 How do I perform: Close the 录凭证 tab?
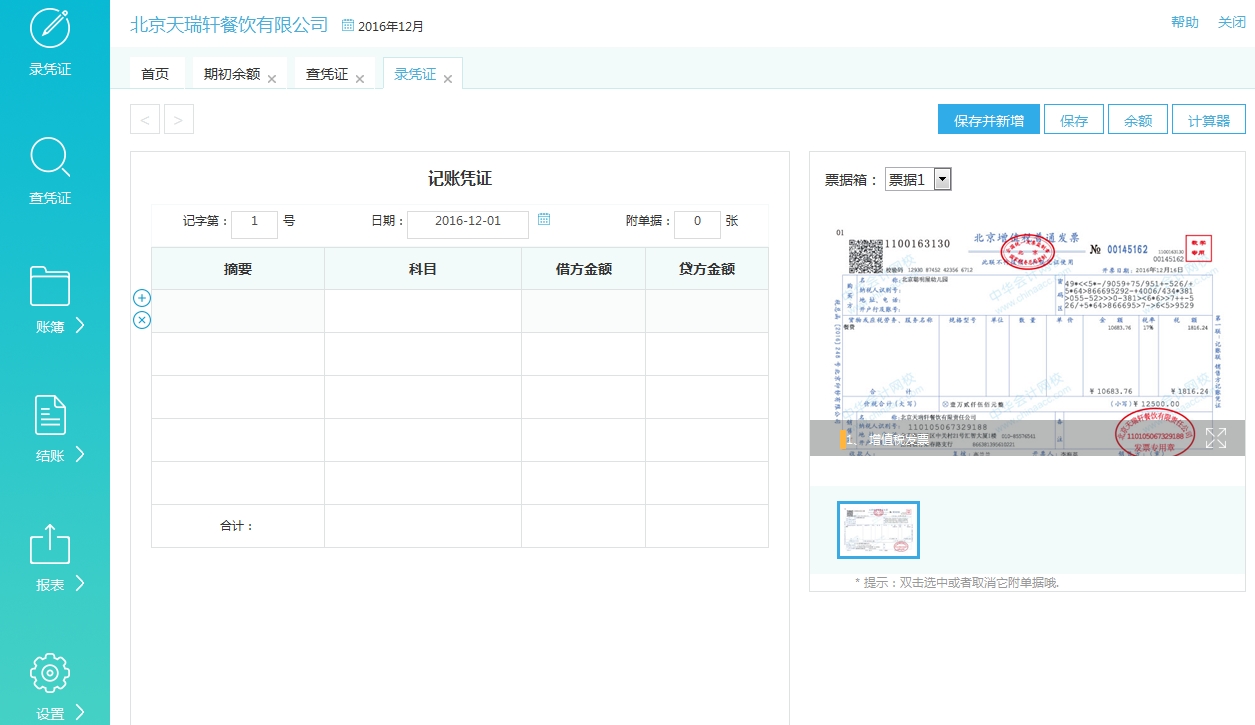tap(448, 79)
